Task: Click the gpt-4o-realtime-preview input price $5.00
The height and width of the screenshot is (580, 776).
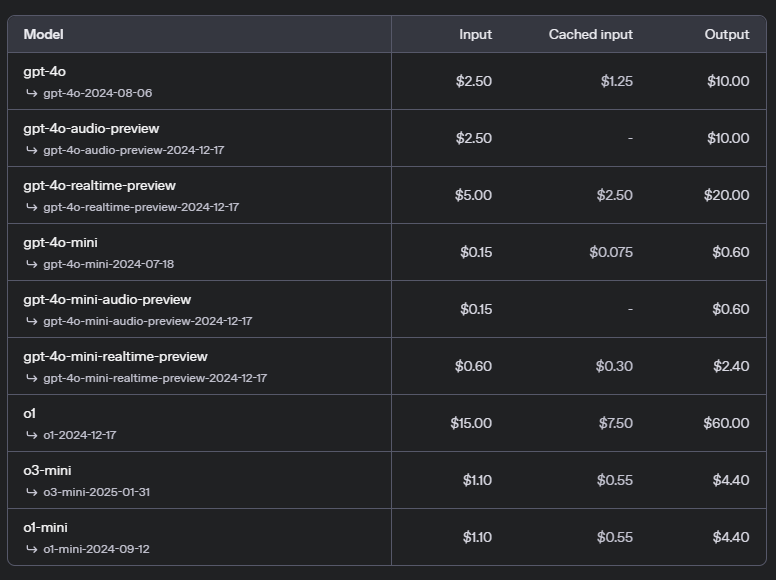Action: [473, 195]
